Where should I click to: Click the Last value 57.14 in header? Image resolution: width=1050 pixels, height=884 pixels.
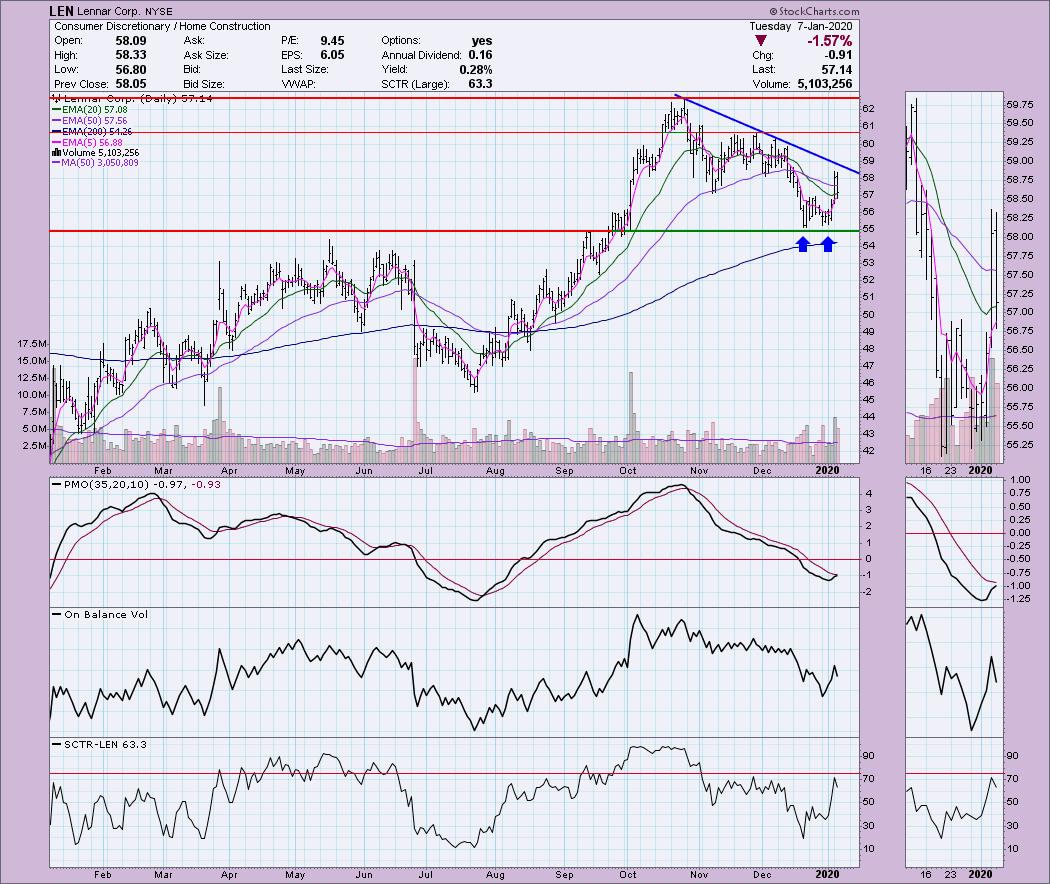pyautogui.click(x=837, y=70)
